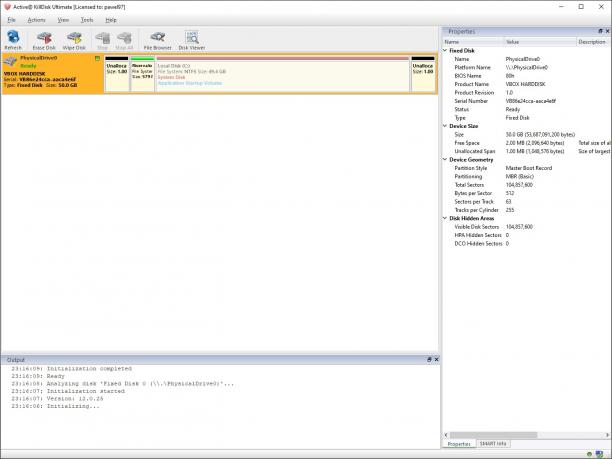Click the Properties scrollbar right arrow

point(608,435)
